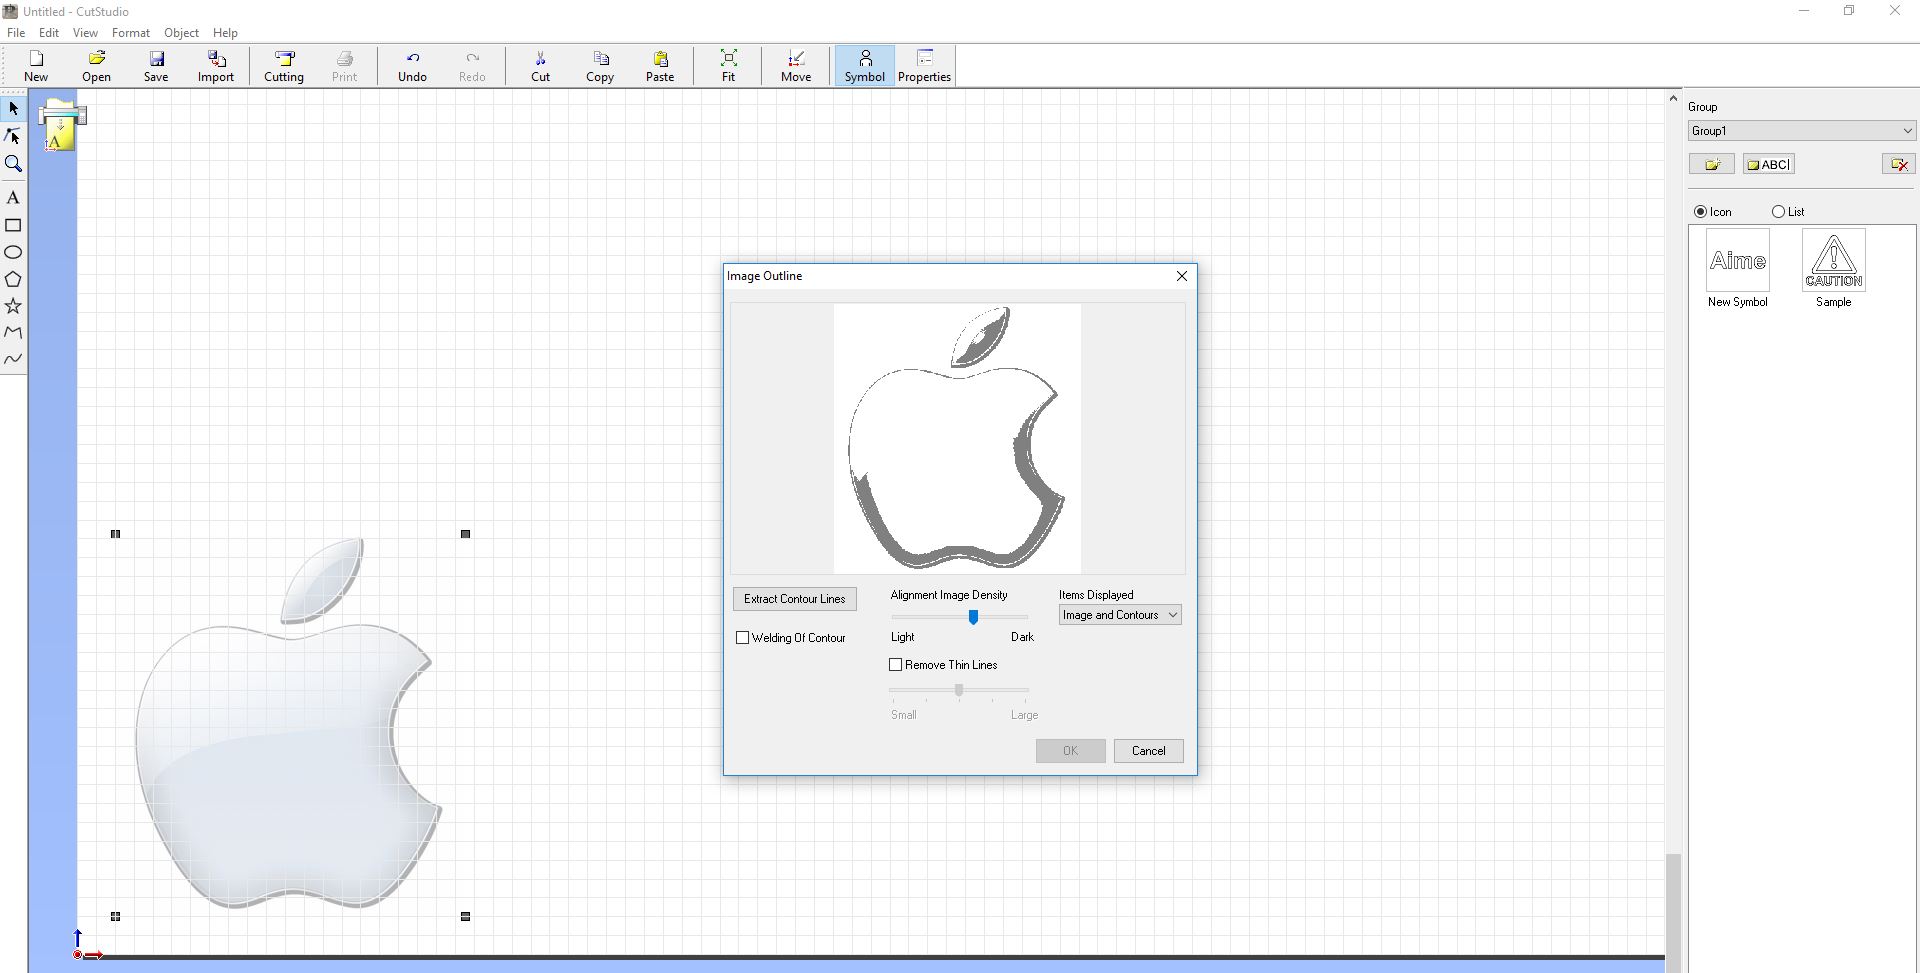Screen dimensions: 1920x973
Task: Click the apple image on the canvas
Action: coord(290,724)
